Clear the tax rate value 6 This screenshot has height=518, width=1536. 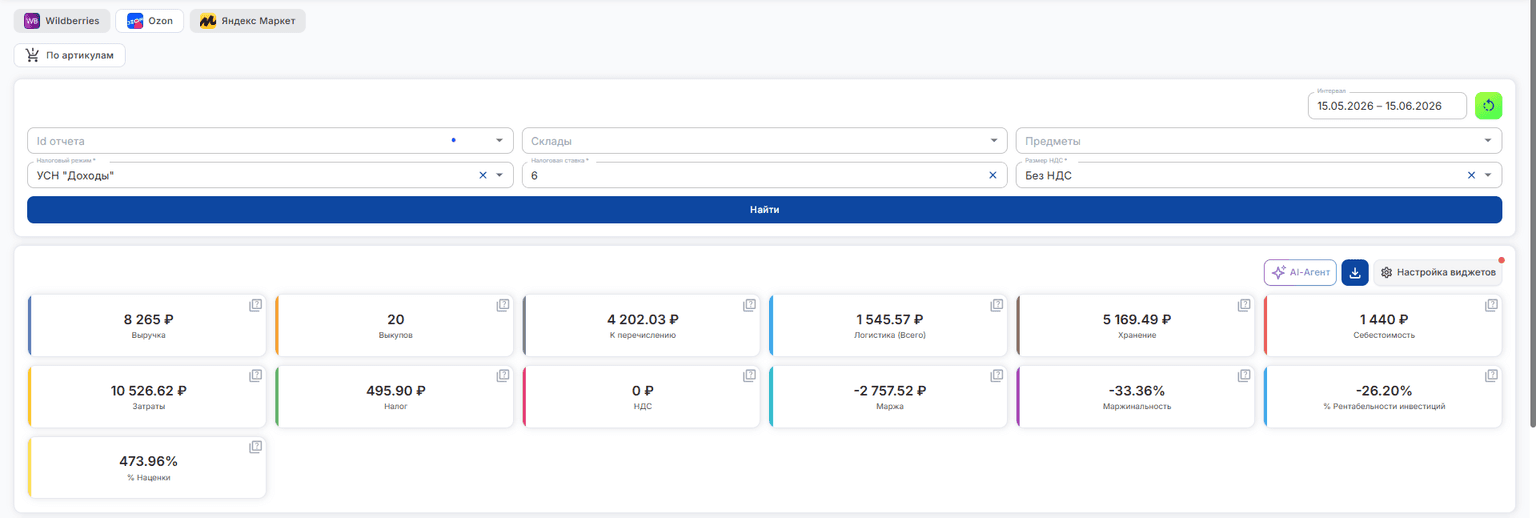point(993,175)
